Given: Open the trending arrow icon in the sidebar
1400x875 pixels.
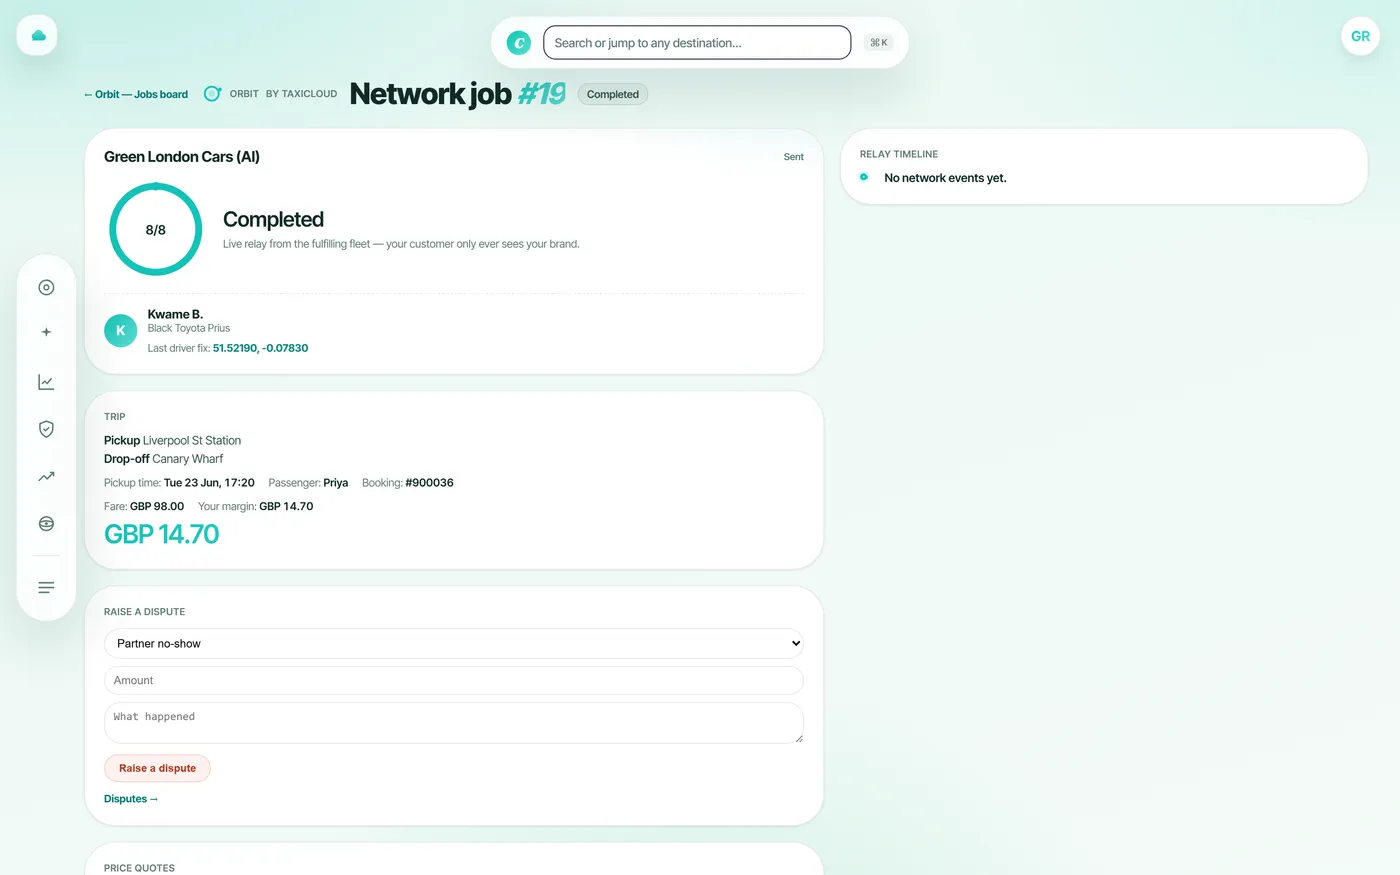Looking at the screenshot, I should (46, 477).
